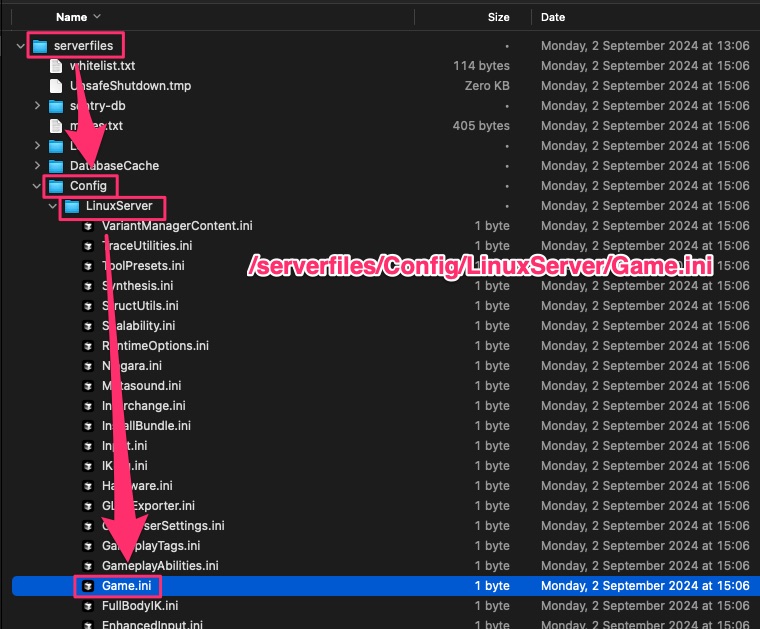Click the Zero KB size value
This screenshot has height=629, width=760.
tap(487, 86)
